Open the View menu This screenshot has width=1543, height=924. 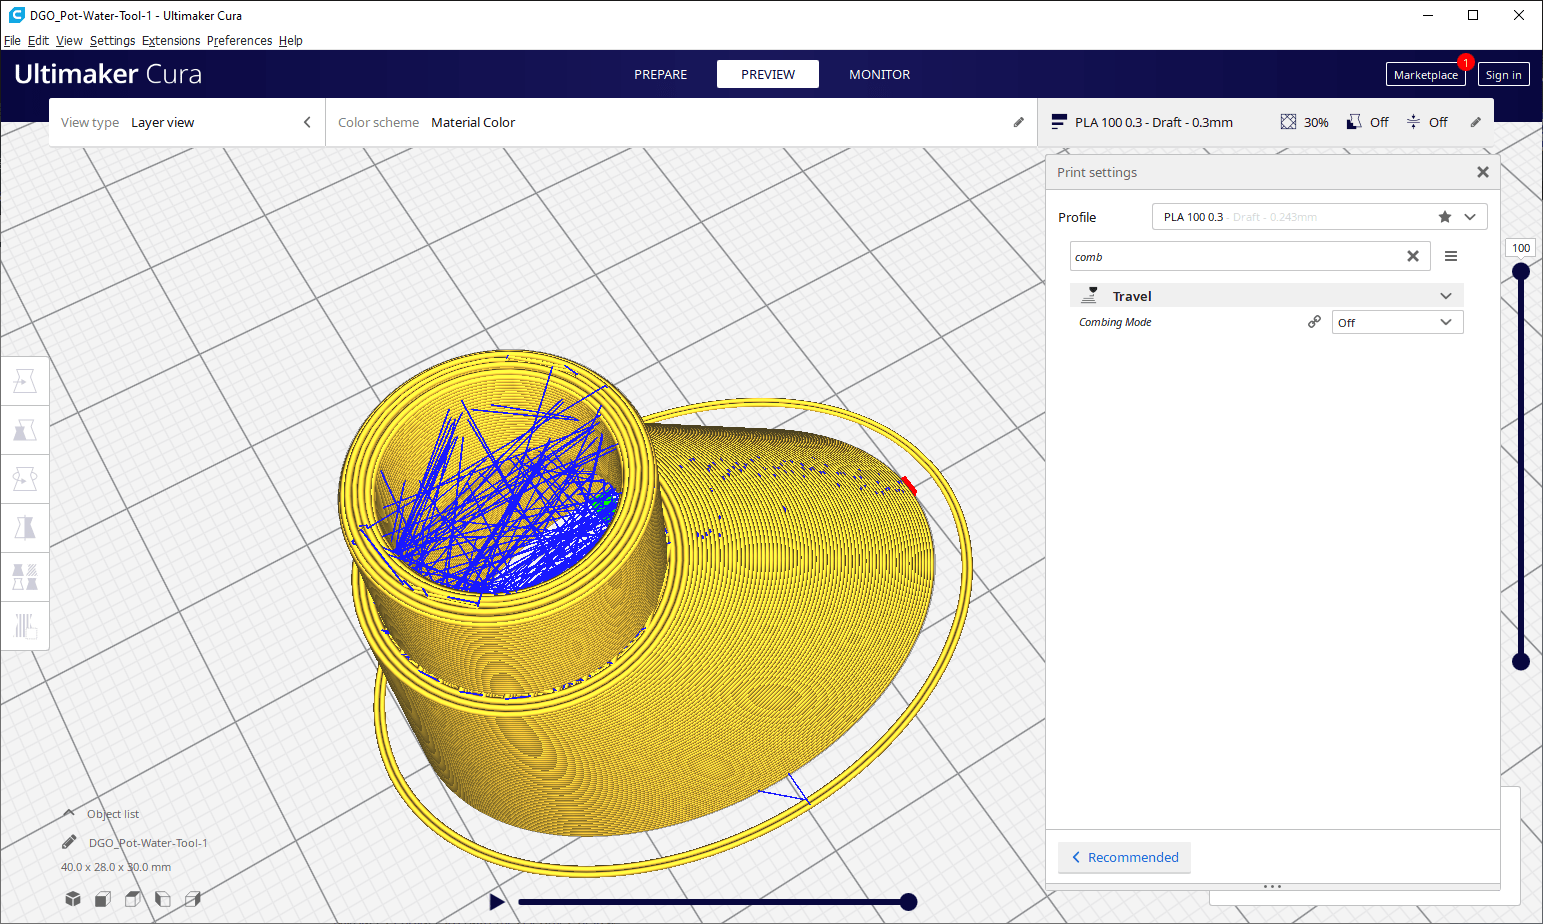[69, 41]
